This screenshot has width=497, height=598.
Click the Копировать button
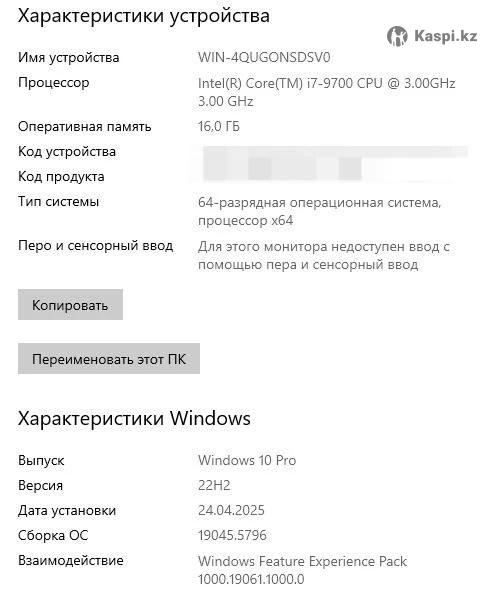click(70, 304)
